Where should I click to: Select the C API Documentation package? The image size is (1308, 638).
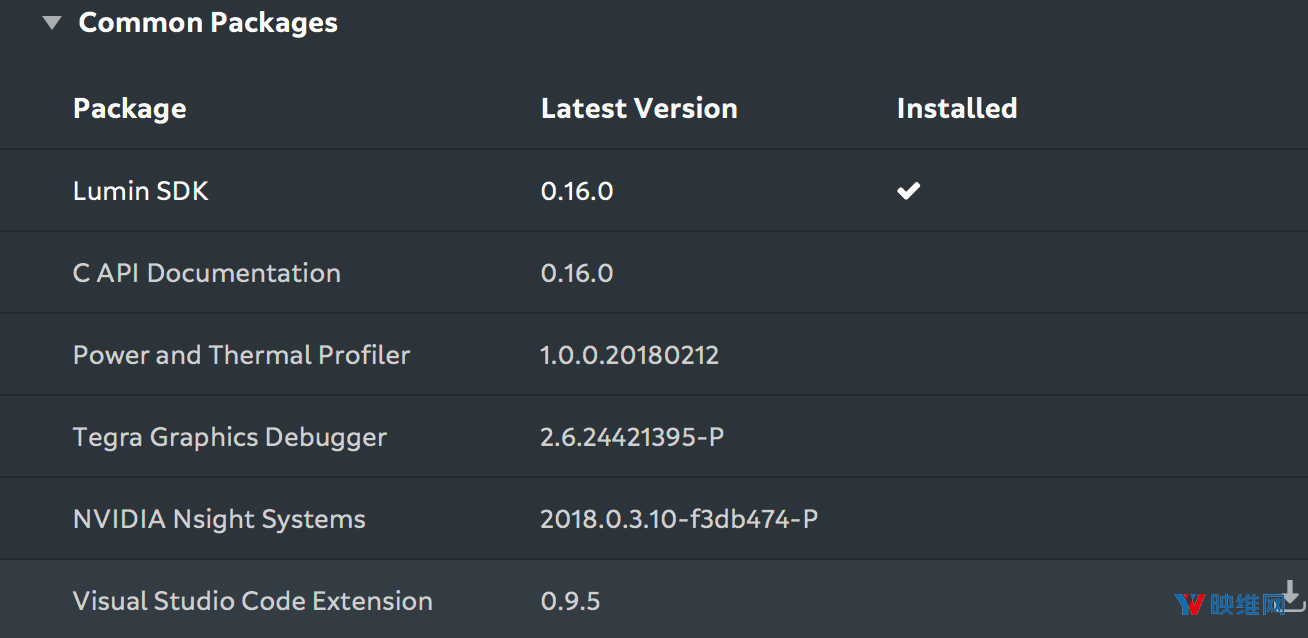pyautogui.click(x=207, y=273)
